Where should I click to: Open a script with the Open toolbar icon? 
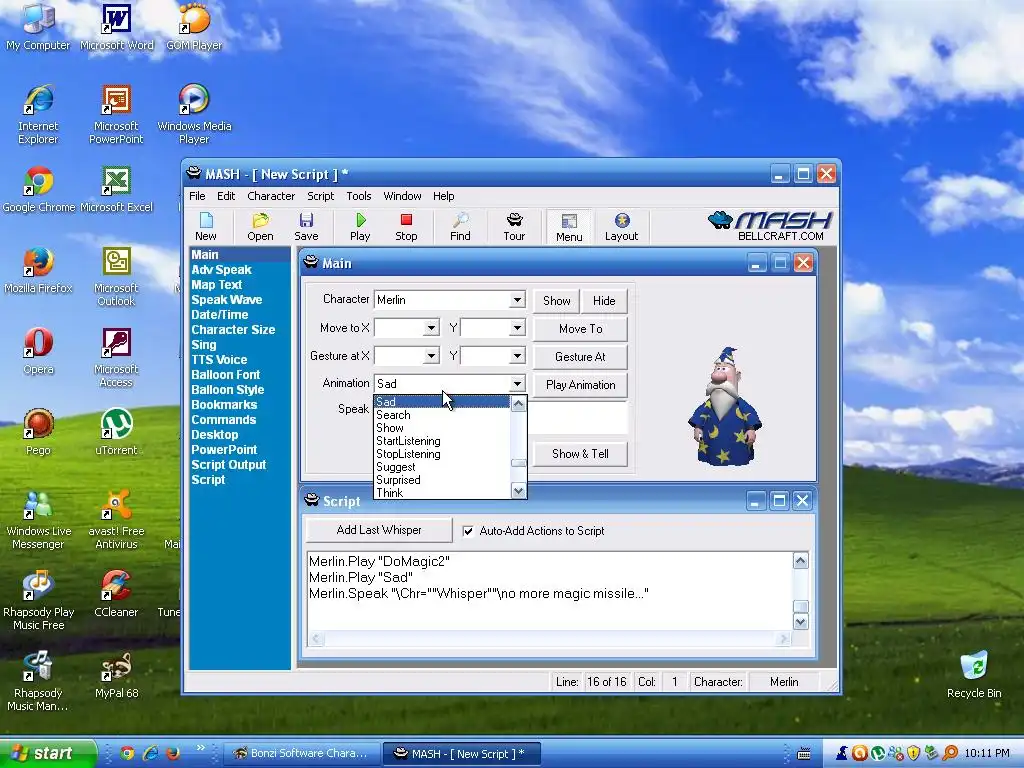[260, 226]
